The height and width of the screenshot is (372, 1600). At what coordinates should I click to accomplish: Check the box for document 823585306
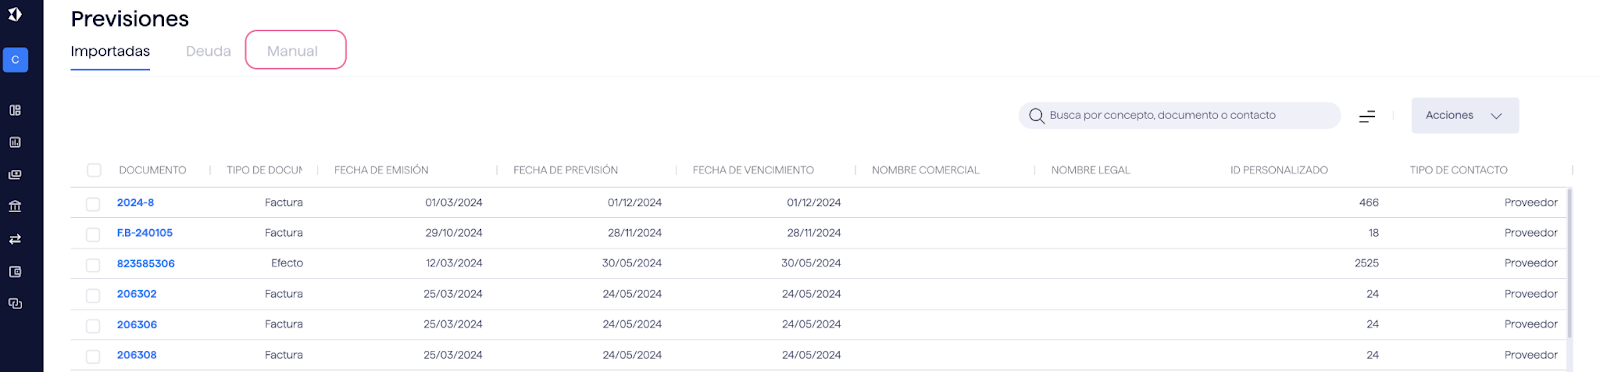93,264
